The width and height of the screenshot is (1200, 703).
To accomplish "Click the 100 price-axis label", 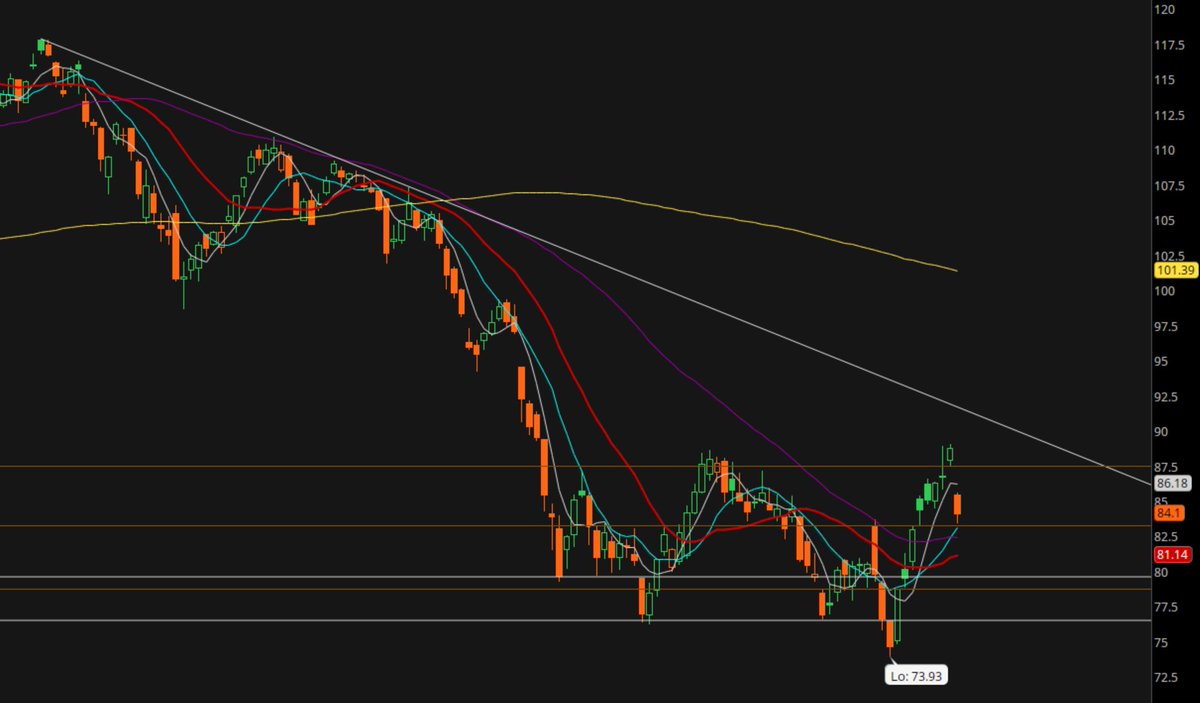I will [x=1166, y=291].
